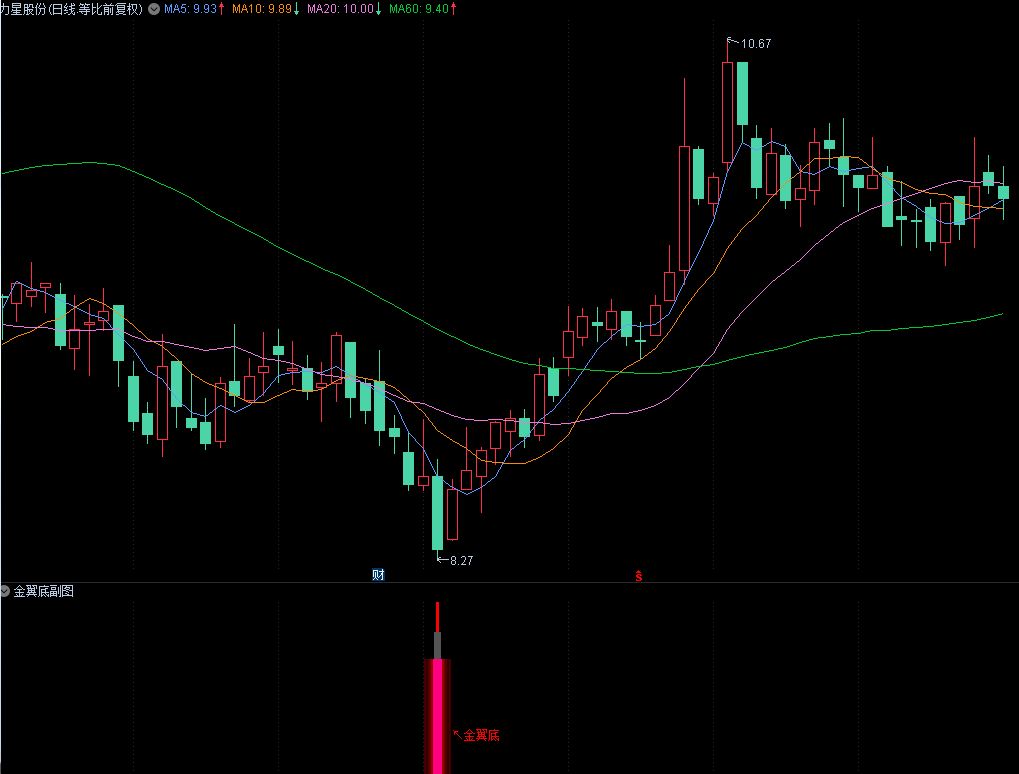
Task: Click the red up arrow after MA60 value
Action: click(454, 9)
